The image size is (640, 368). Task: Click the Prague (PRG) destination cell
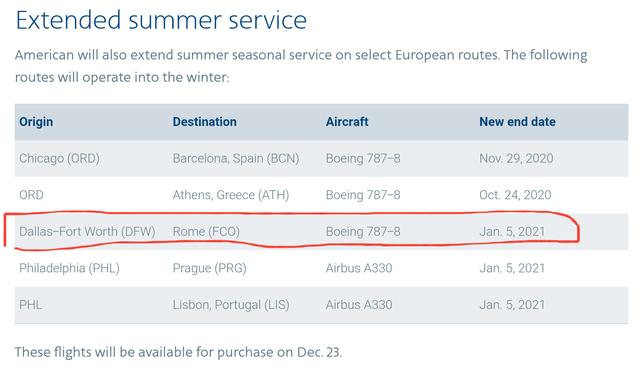(x=209, y=268)
